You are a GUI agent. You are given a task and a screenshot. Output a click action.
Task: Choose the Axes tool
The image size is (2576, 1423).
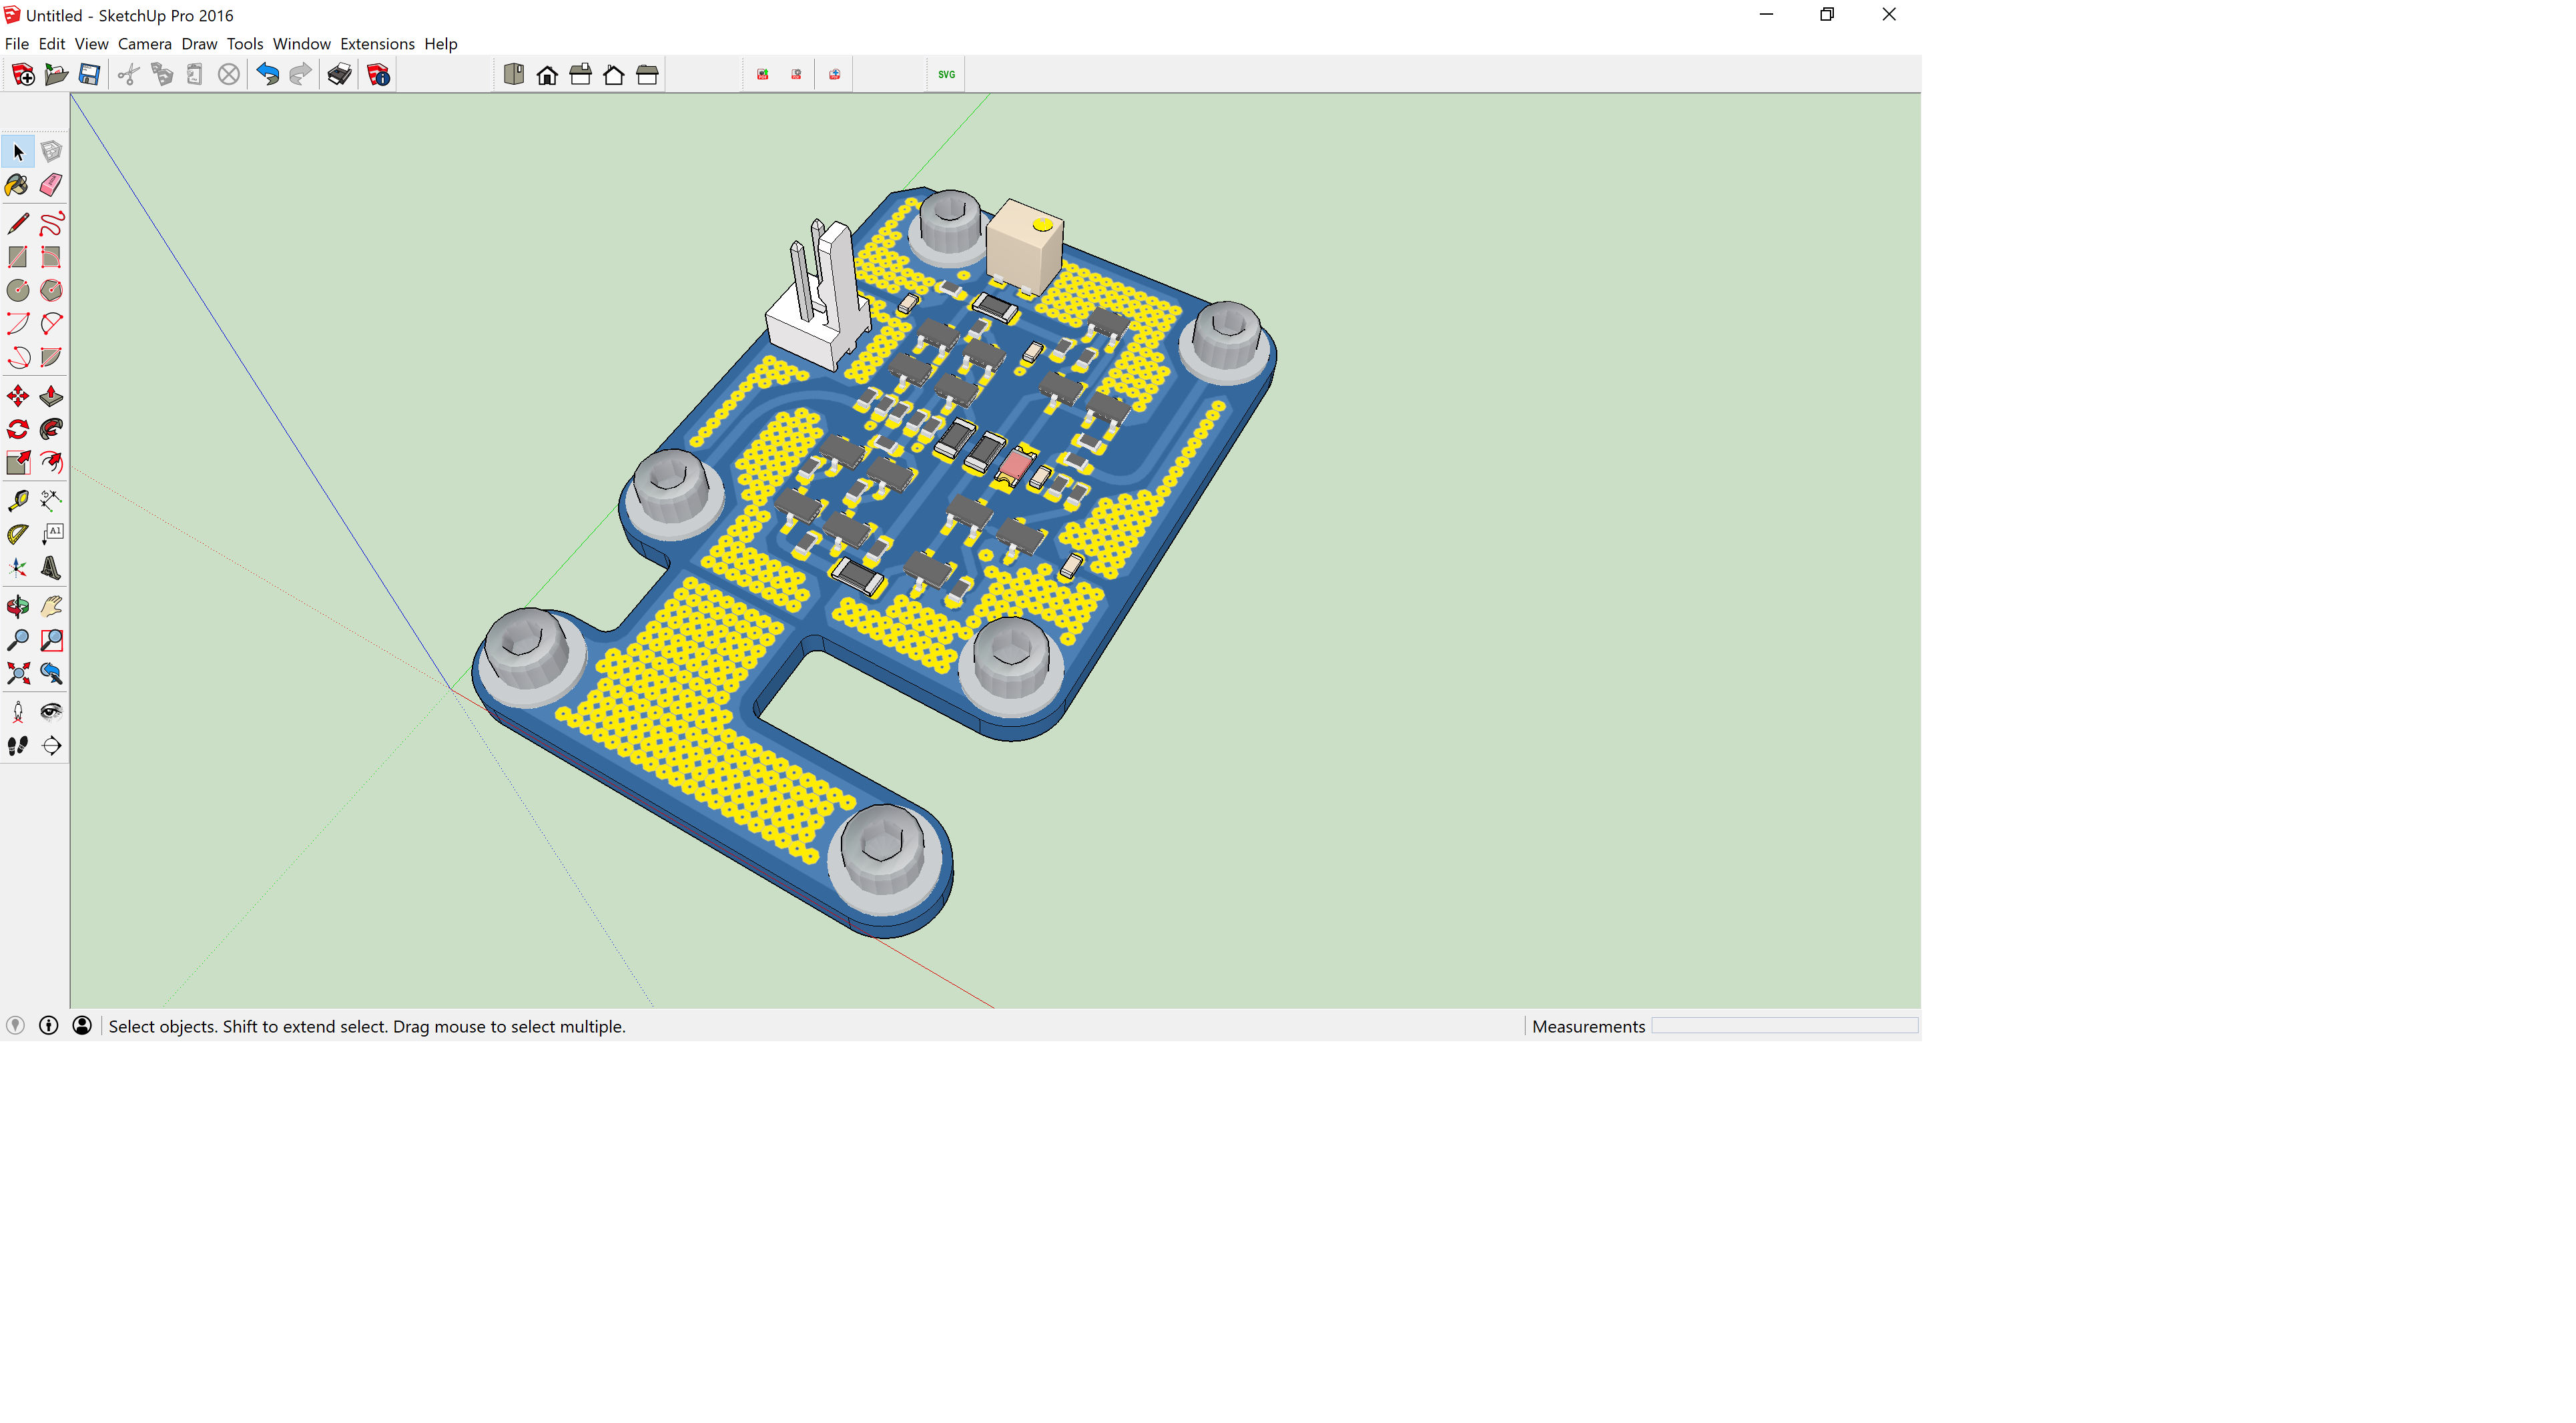pyautogui.click(x=18, y=568)
